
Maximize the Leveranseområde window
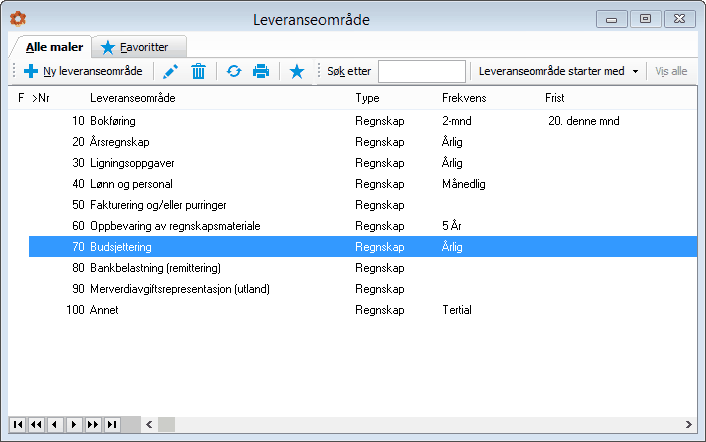[x=645, y=19]
